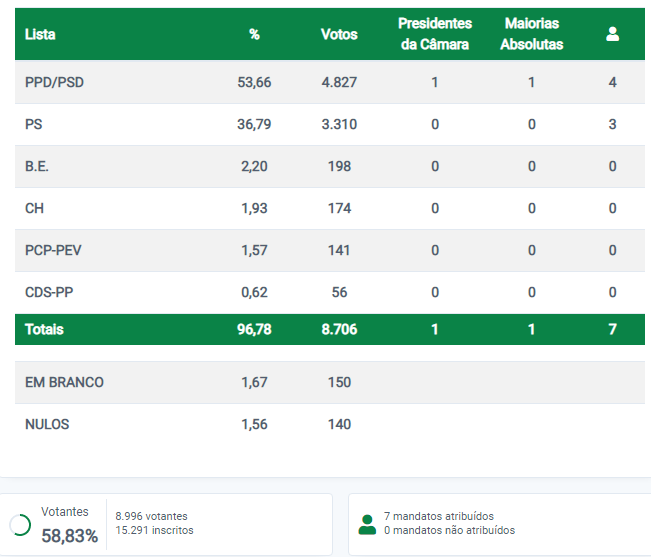Click the green person icon beside mandatos atribuídos
This screenshot has width=651, height=557.
(367, 524)
